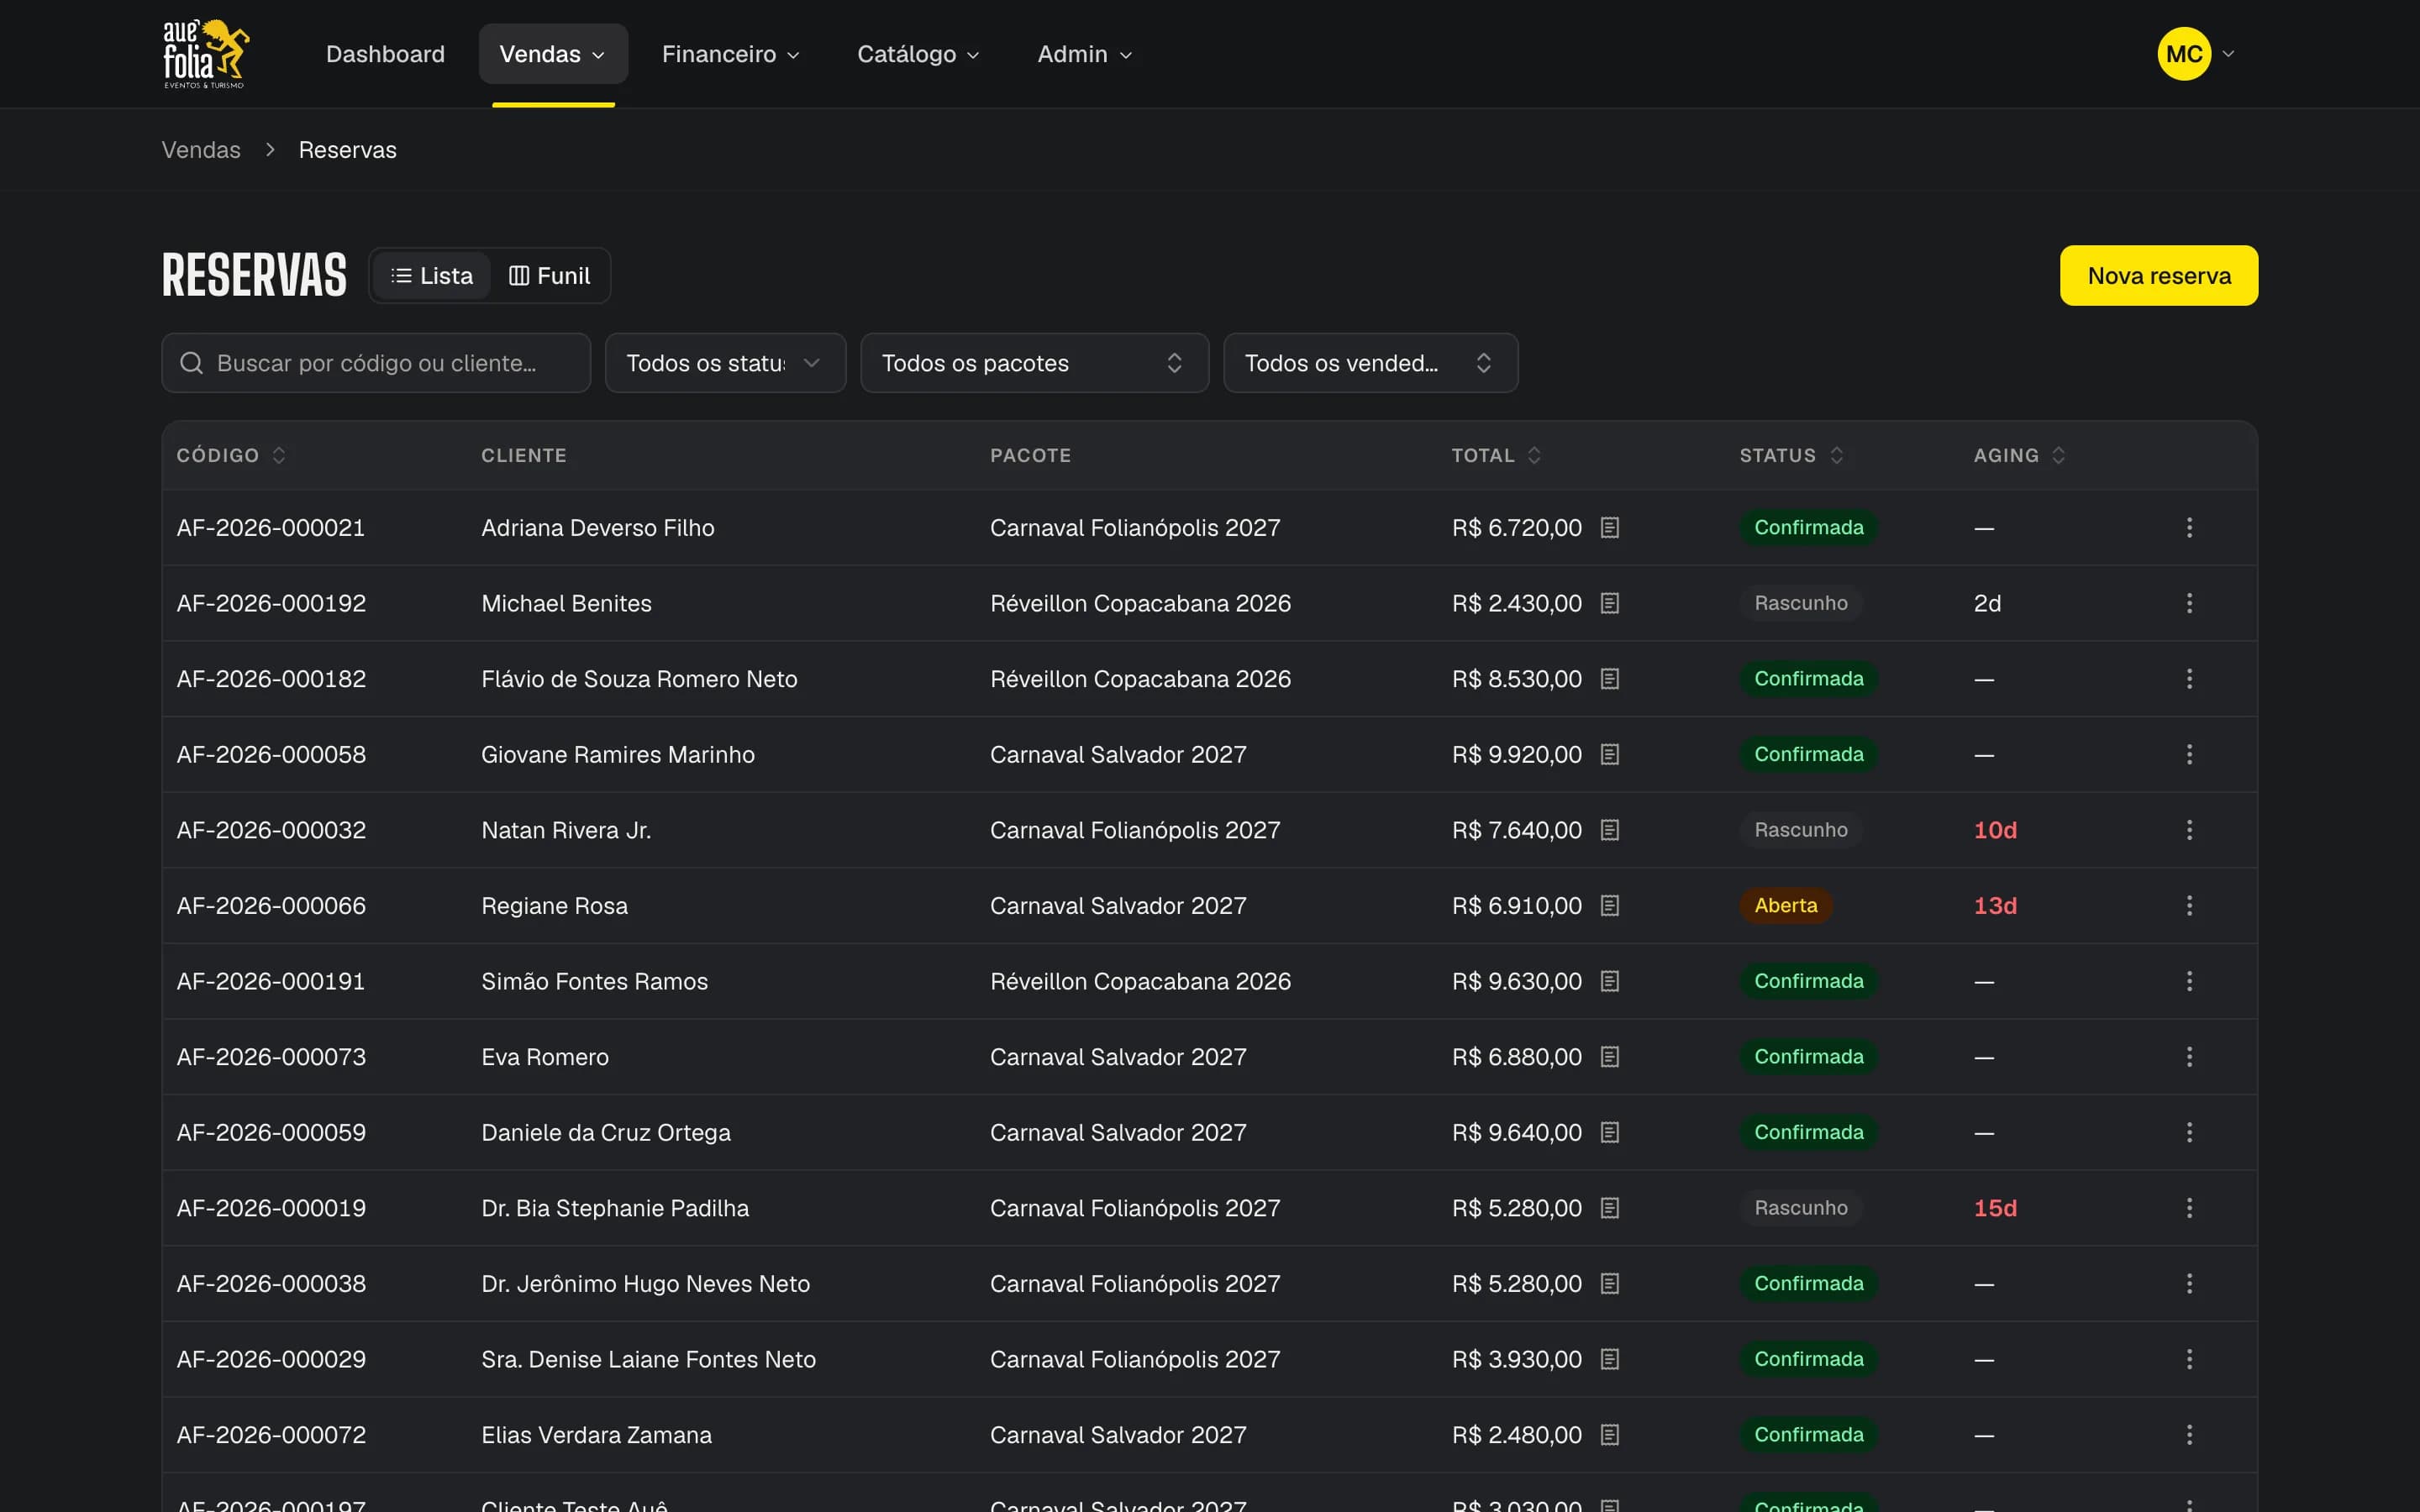Expand the Catálogo menu
This screenshot has height=1512, width=2420.
pos(918,54)
